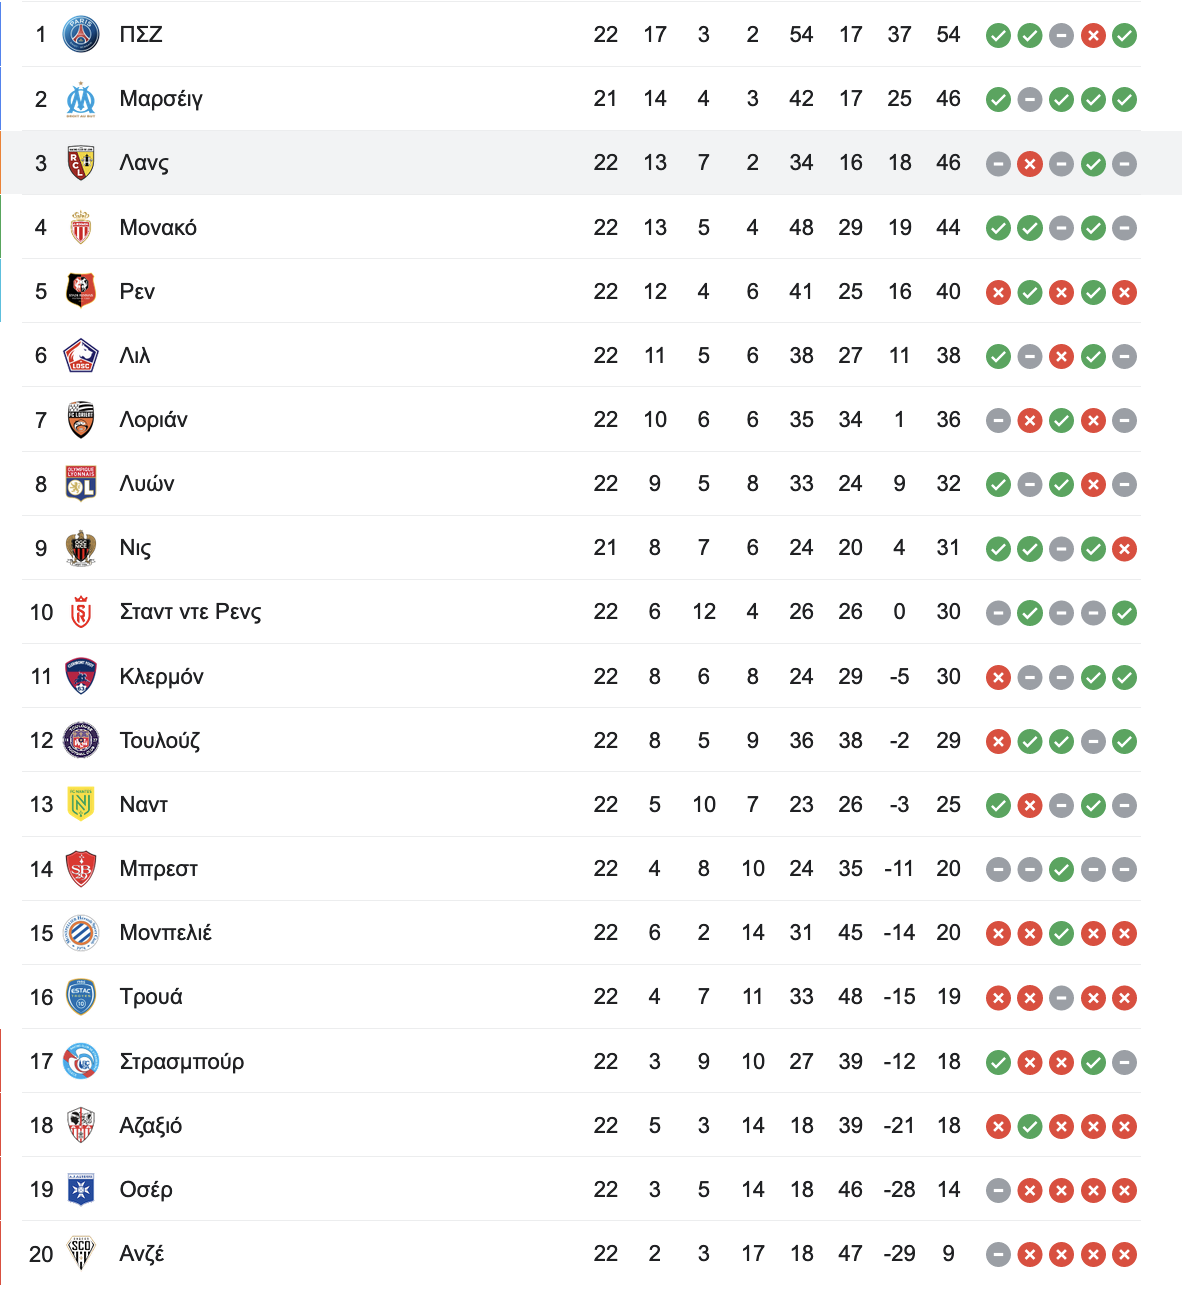Click the Marseille club logo
1182x1290 pixels.
pyautogui.click(x=81, y=99)
